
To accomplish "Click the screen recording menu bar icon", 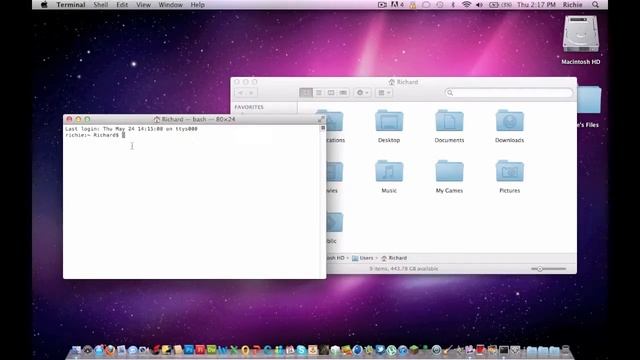I will 382,5.
